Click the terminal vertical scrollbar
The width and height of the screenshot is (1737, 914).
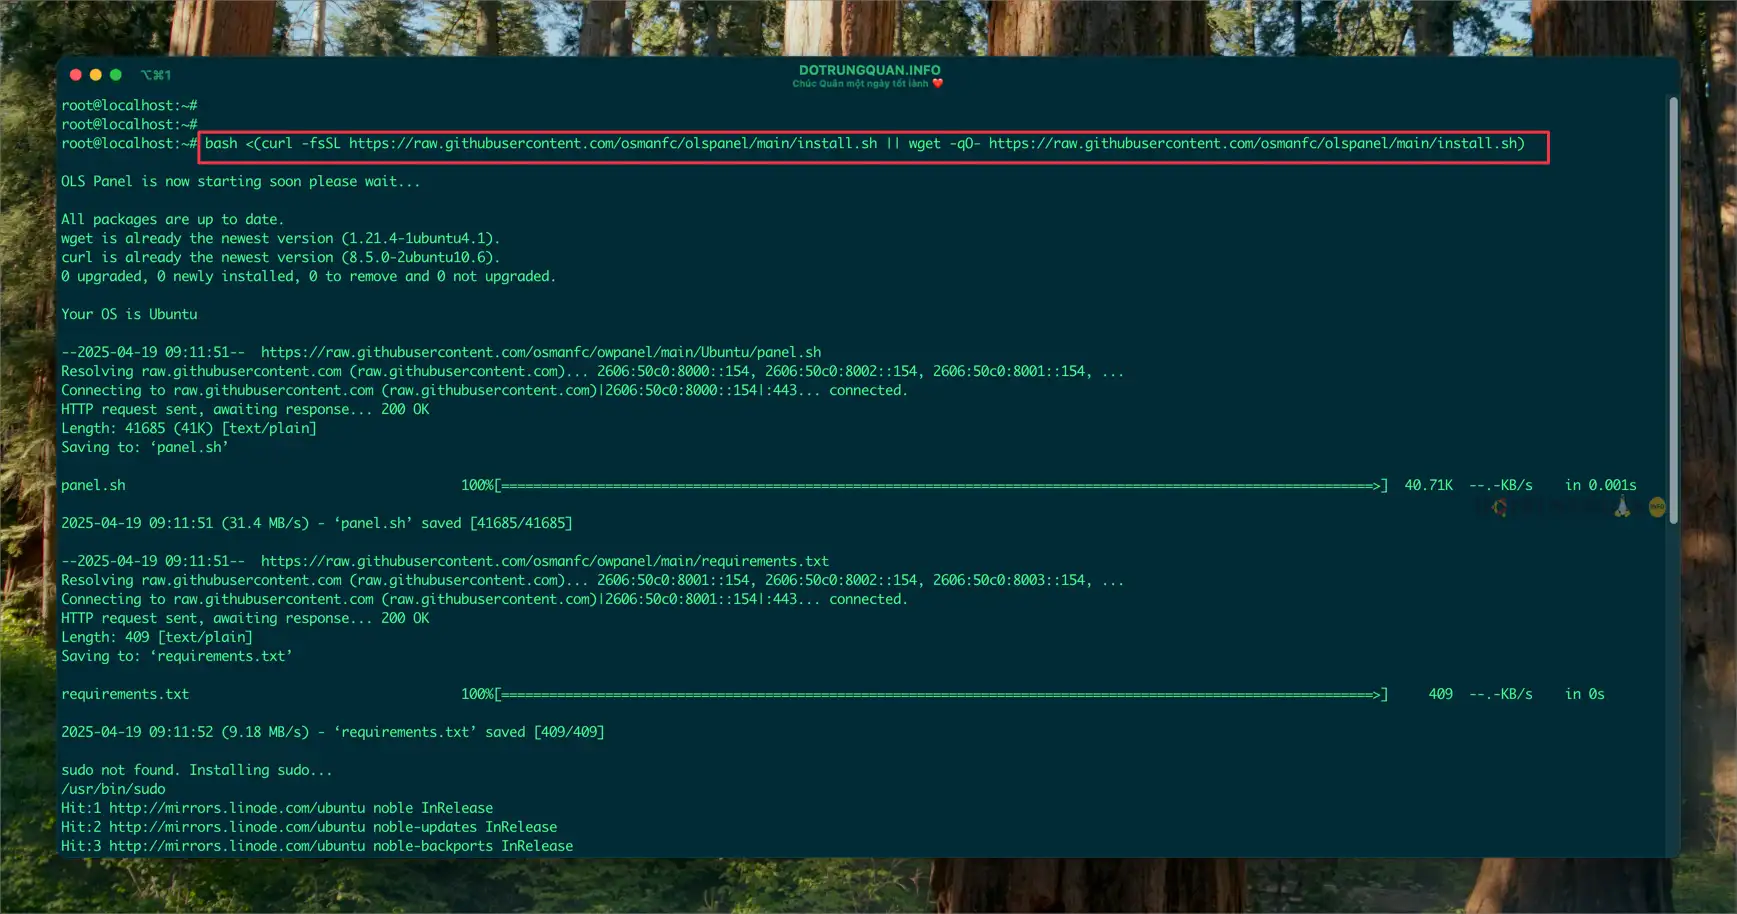pos(1673,310)
